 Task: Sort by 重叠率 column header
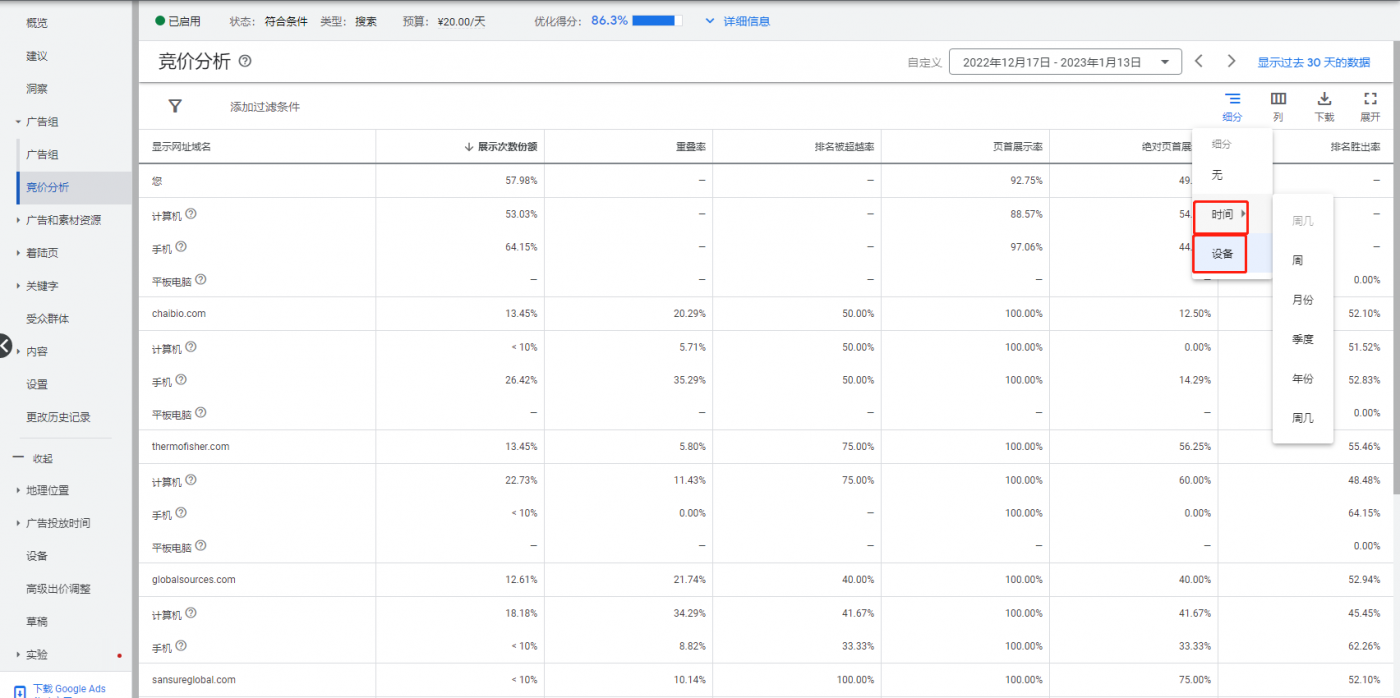point(691,147)
